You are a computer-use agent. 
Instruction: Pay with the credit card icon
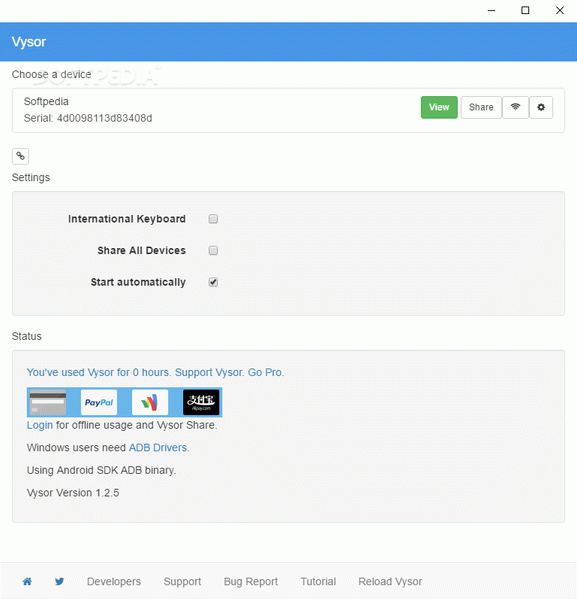click(x=48, y=402)
